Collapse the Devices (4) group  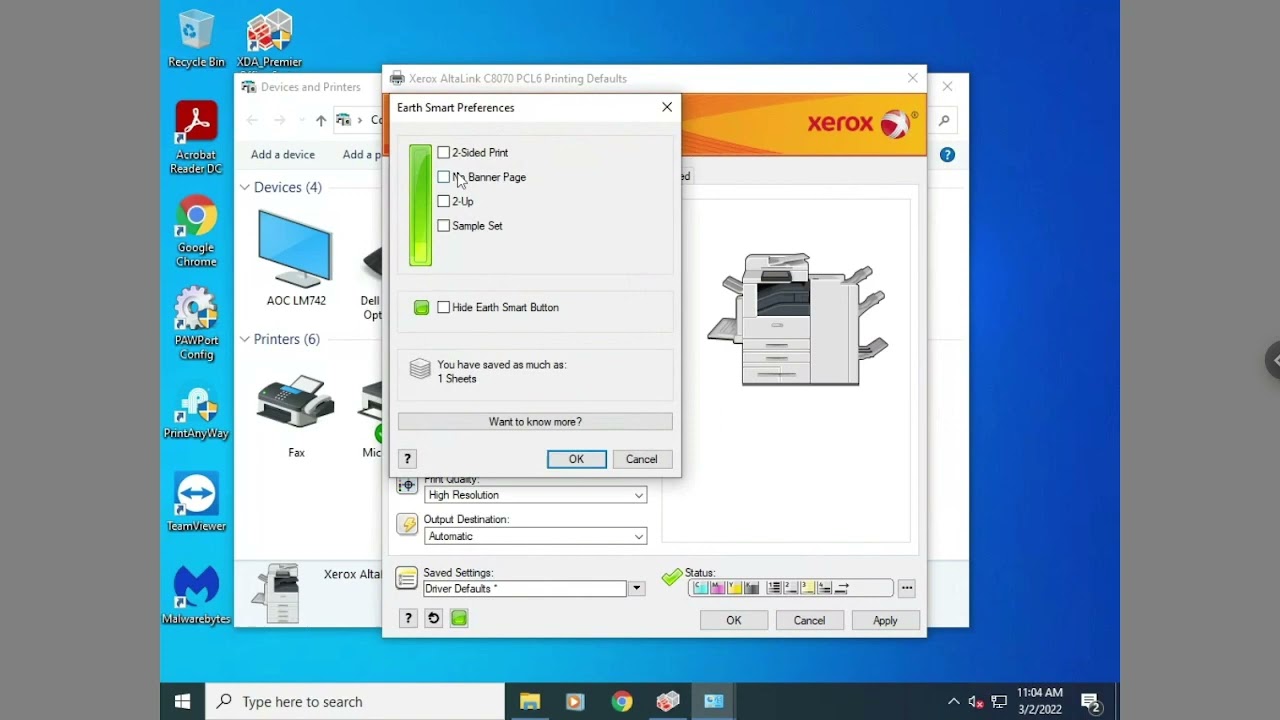245,188
